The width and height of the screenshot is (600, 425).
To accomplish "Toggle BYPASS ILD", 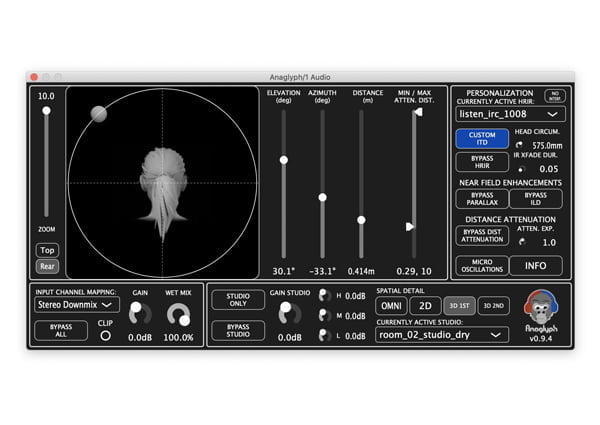I will (x=536, y=199).
